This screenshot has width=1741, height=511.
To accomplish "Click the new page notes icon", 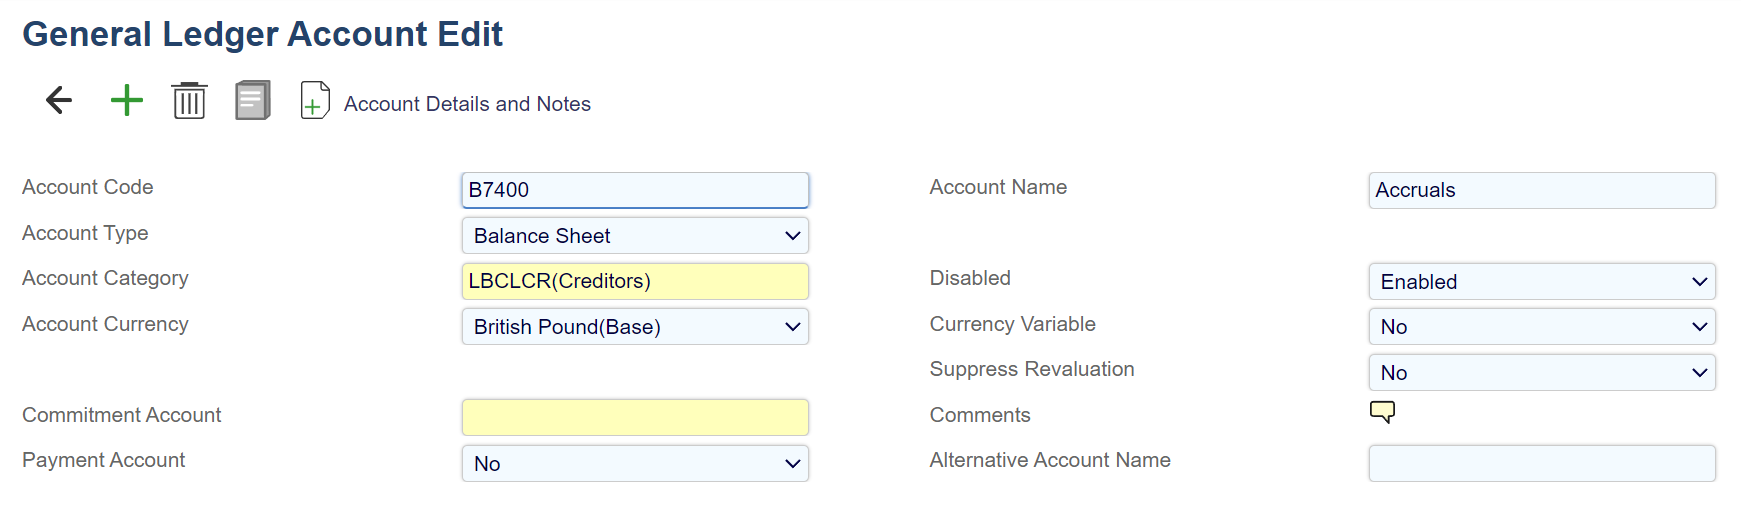I will 315,101.
